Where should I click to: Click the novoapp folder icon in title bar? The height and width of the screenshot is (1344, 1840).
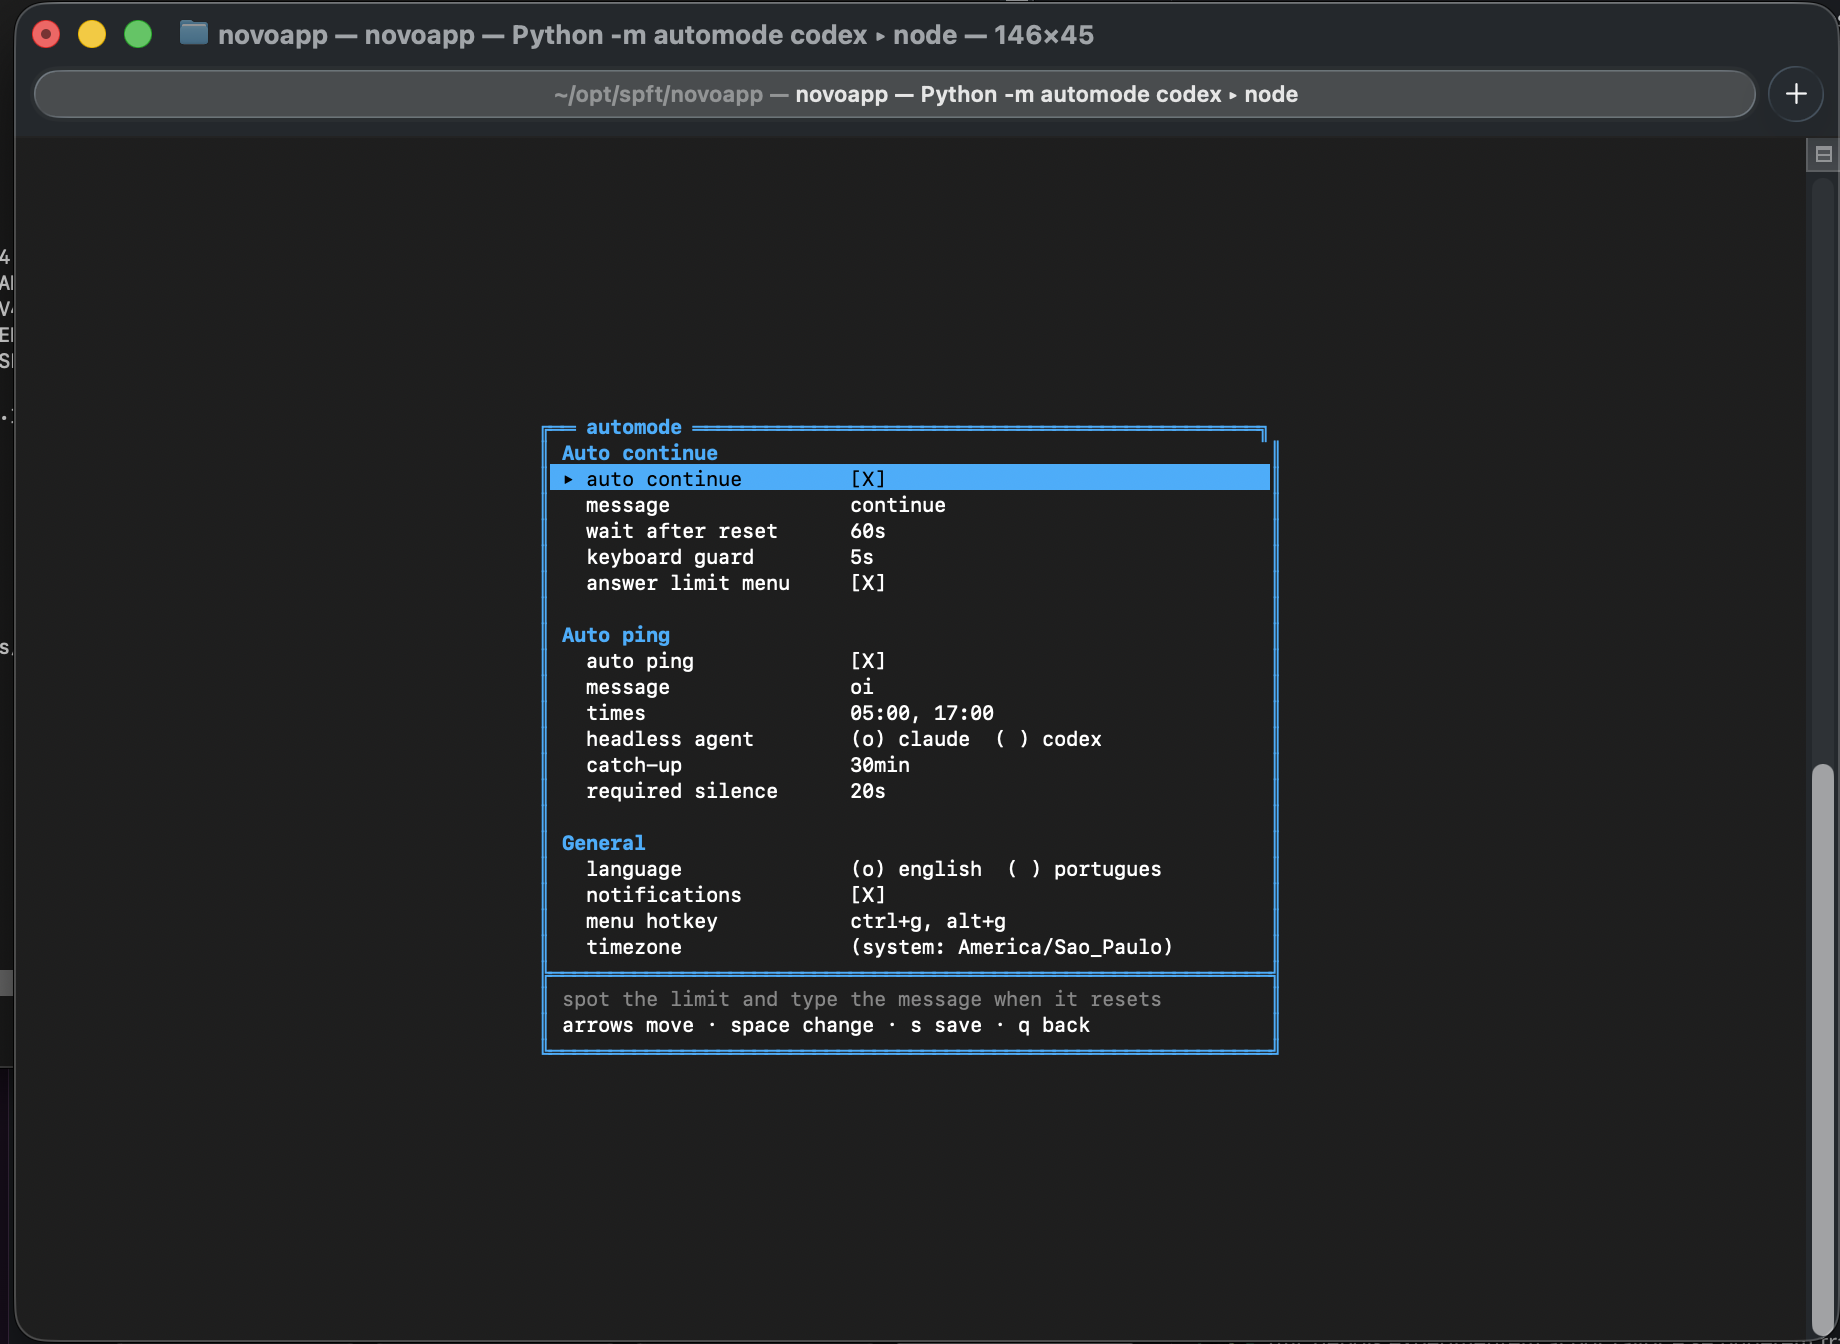(x=194, y=34)
